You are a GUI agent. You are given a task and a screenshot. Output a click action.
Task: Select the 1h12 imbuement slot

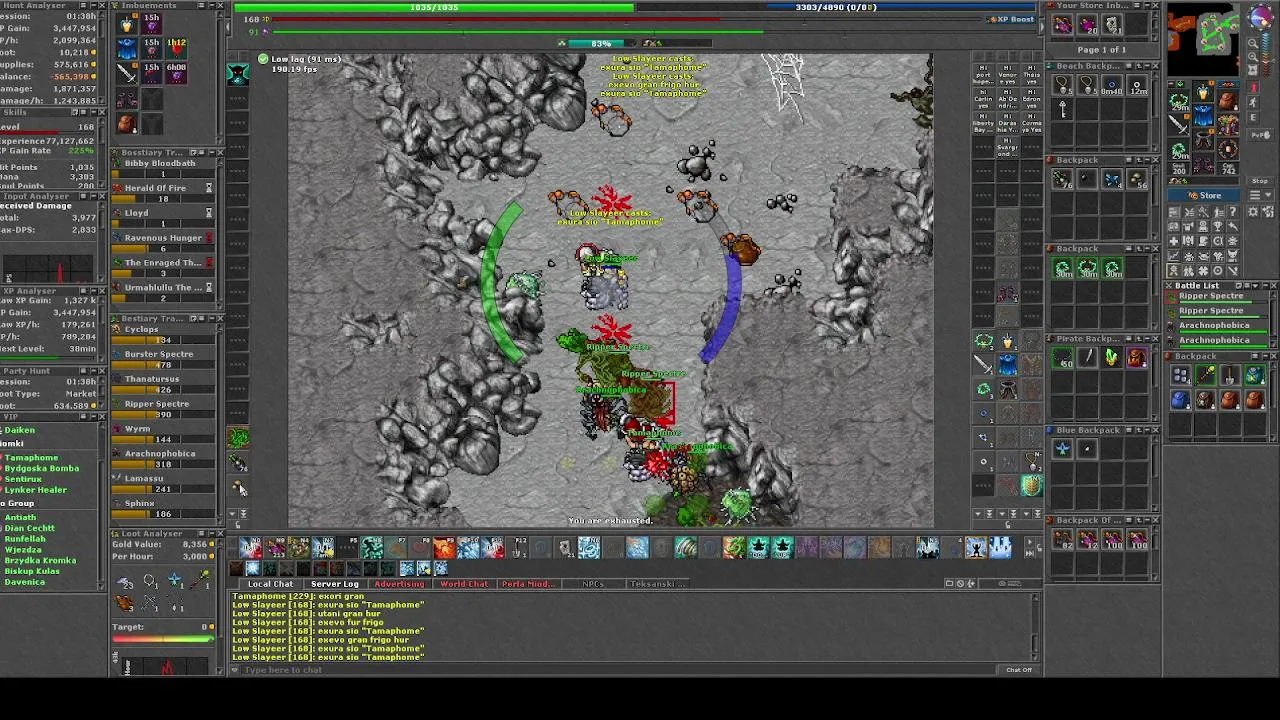pos(176,47)
